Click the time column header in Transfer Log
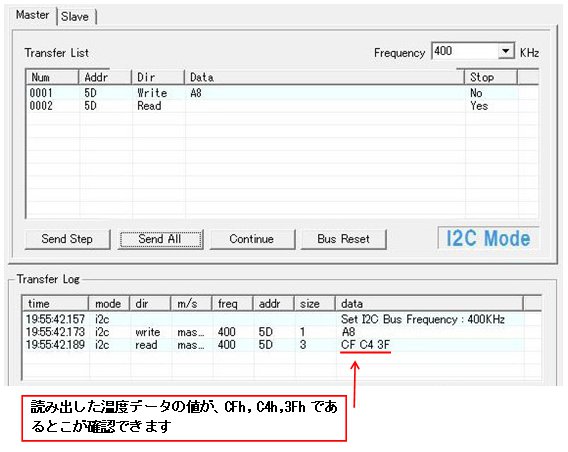This screenshot has height=452, width=568. click(55, 304)
